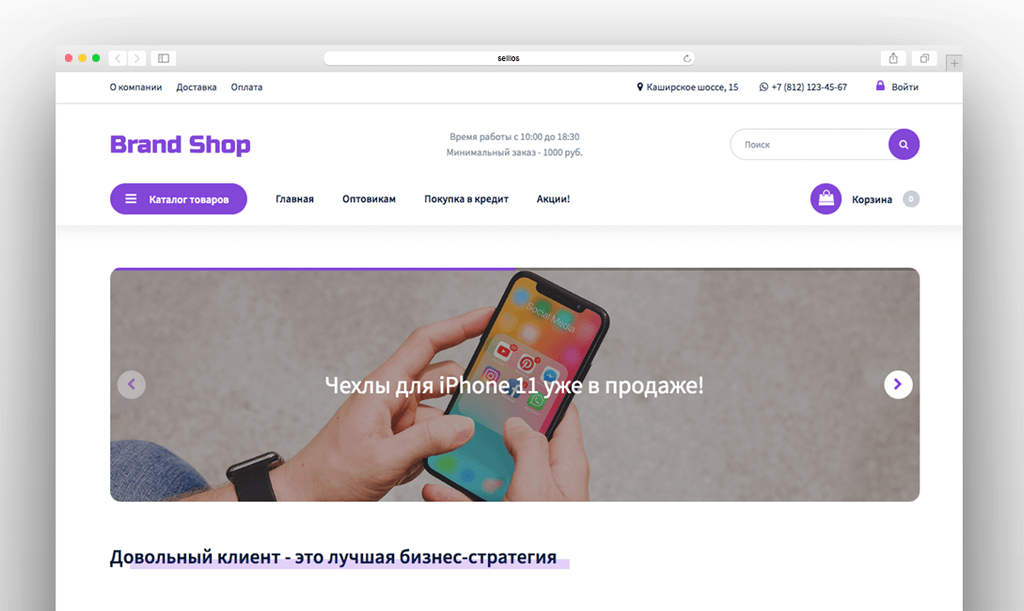Click the browser back arrow
The height and width of the screenshot is (611, 1024).
tap(118, 58)
